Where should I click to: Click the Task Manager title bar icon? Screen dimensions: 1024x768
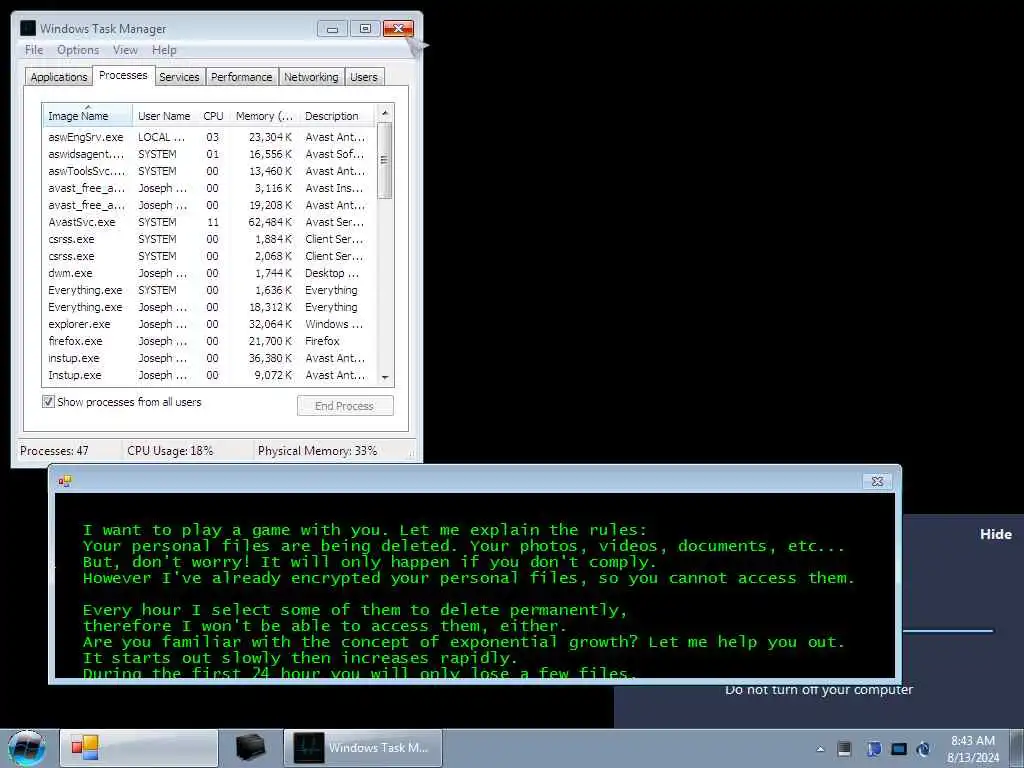(27, 28)
